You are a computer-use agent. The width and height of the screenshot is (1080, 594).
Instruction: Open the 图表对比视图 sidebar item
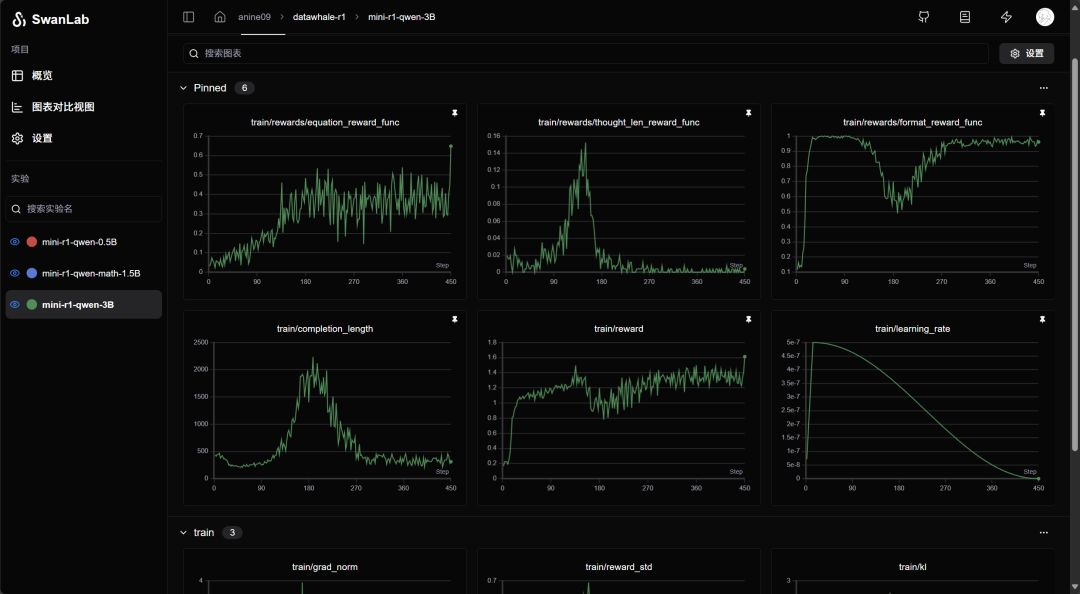(62, 107)
